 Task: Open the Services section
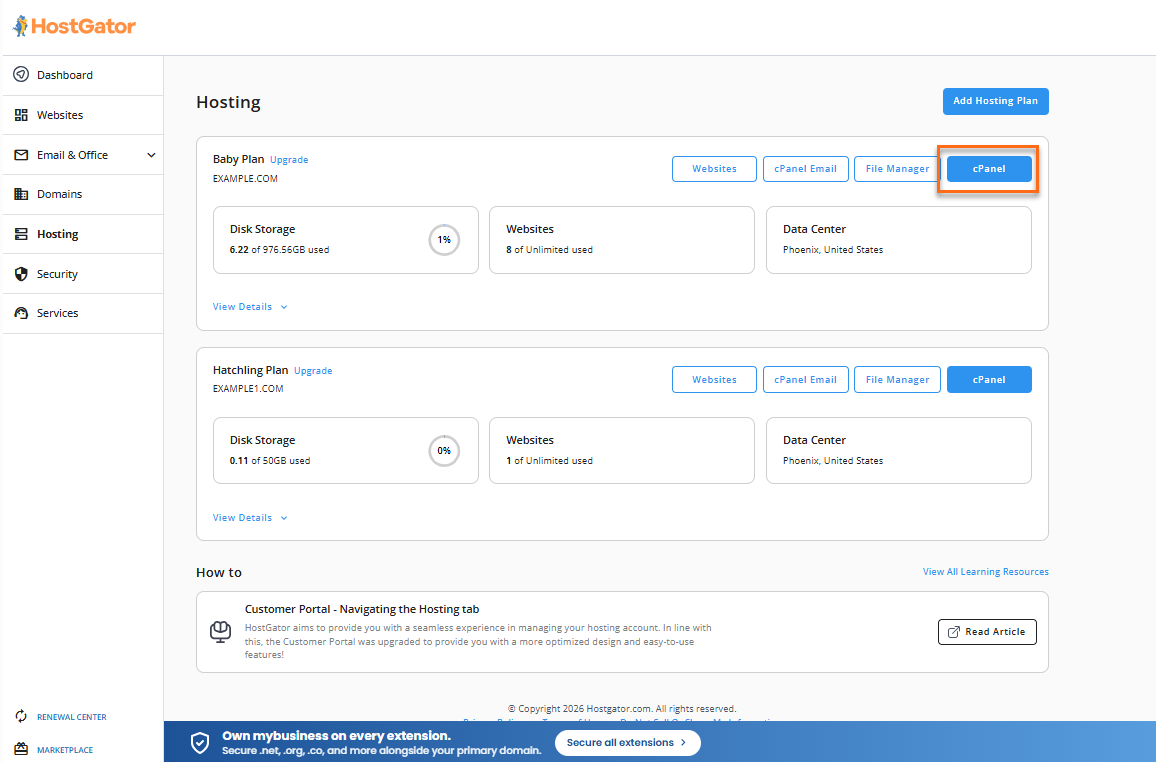83,313
